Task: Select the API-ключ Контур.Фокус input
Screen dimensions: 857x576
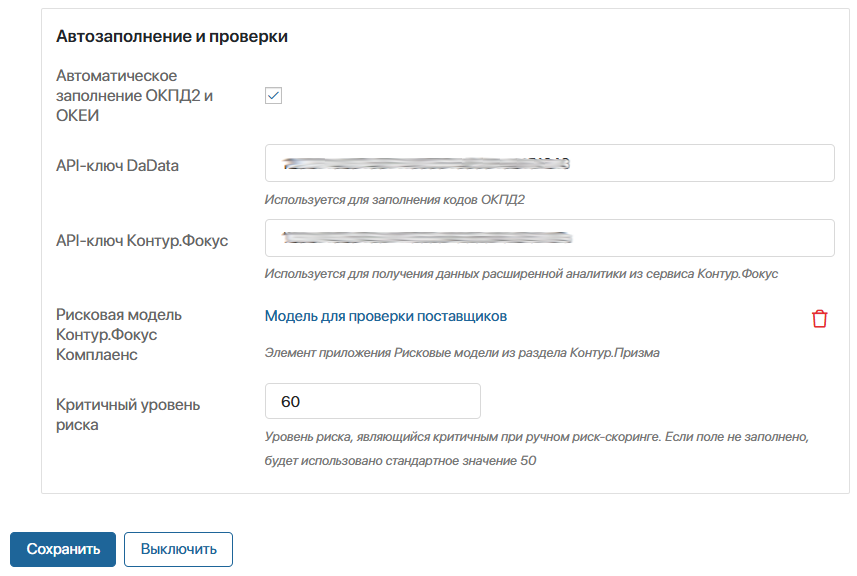Action: (549, 238)
